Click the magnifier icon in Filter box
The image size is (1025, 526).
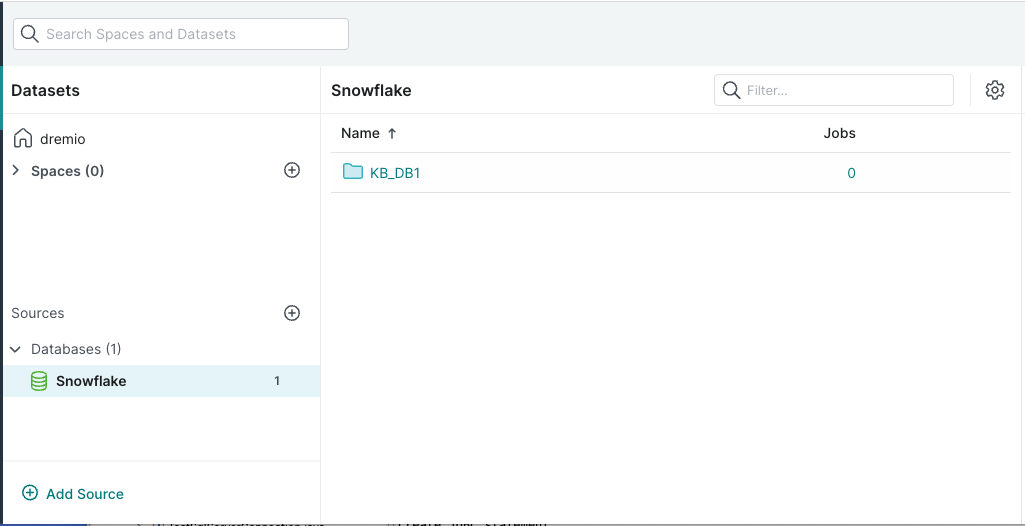[731, 90]
